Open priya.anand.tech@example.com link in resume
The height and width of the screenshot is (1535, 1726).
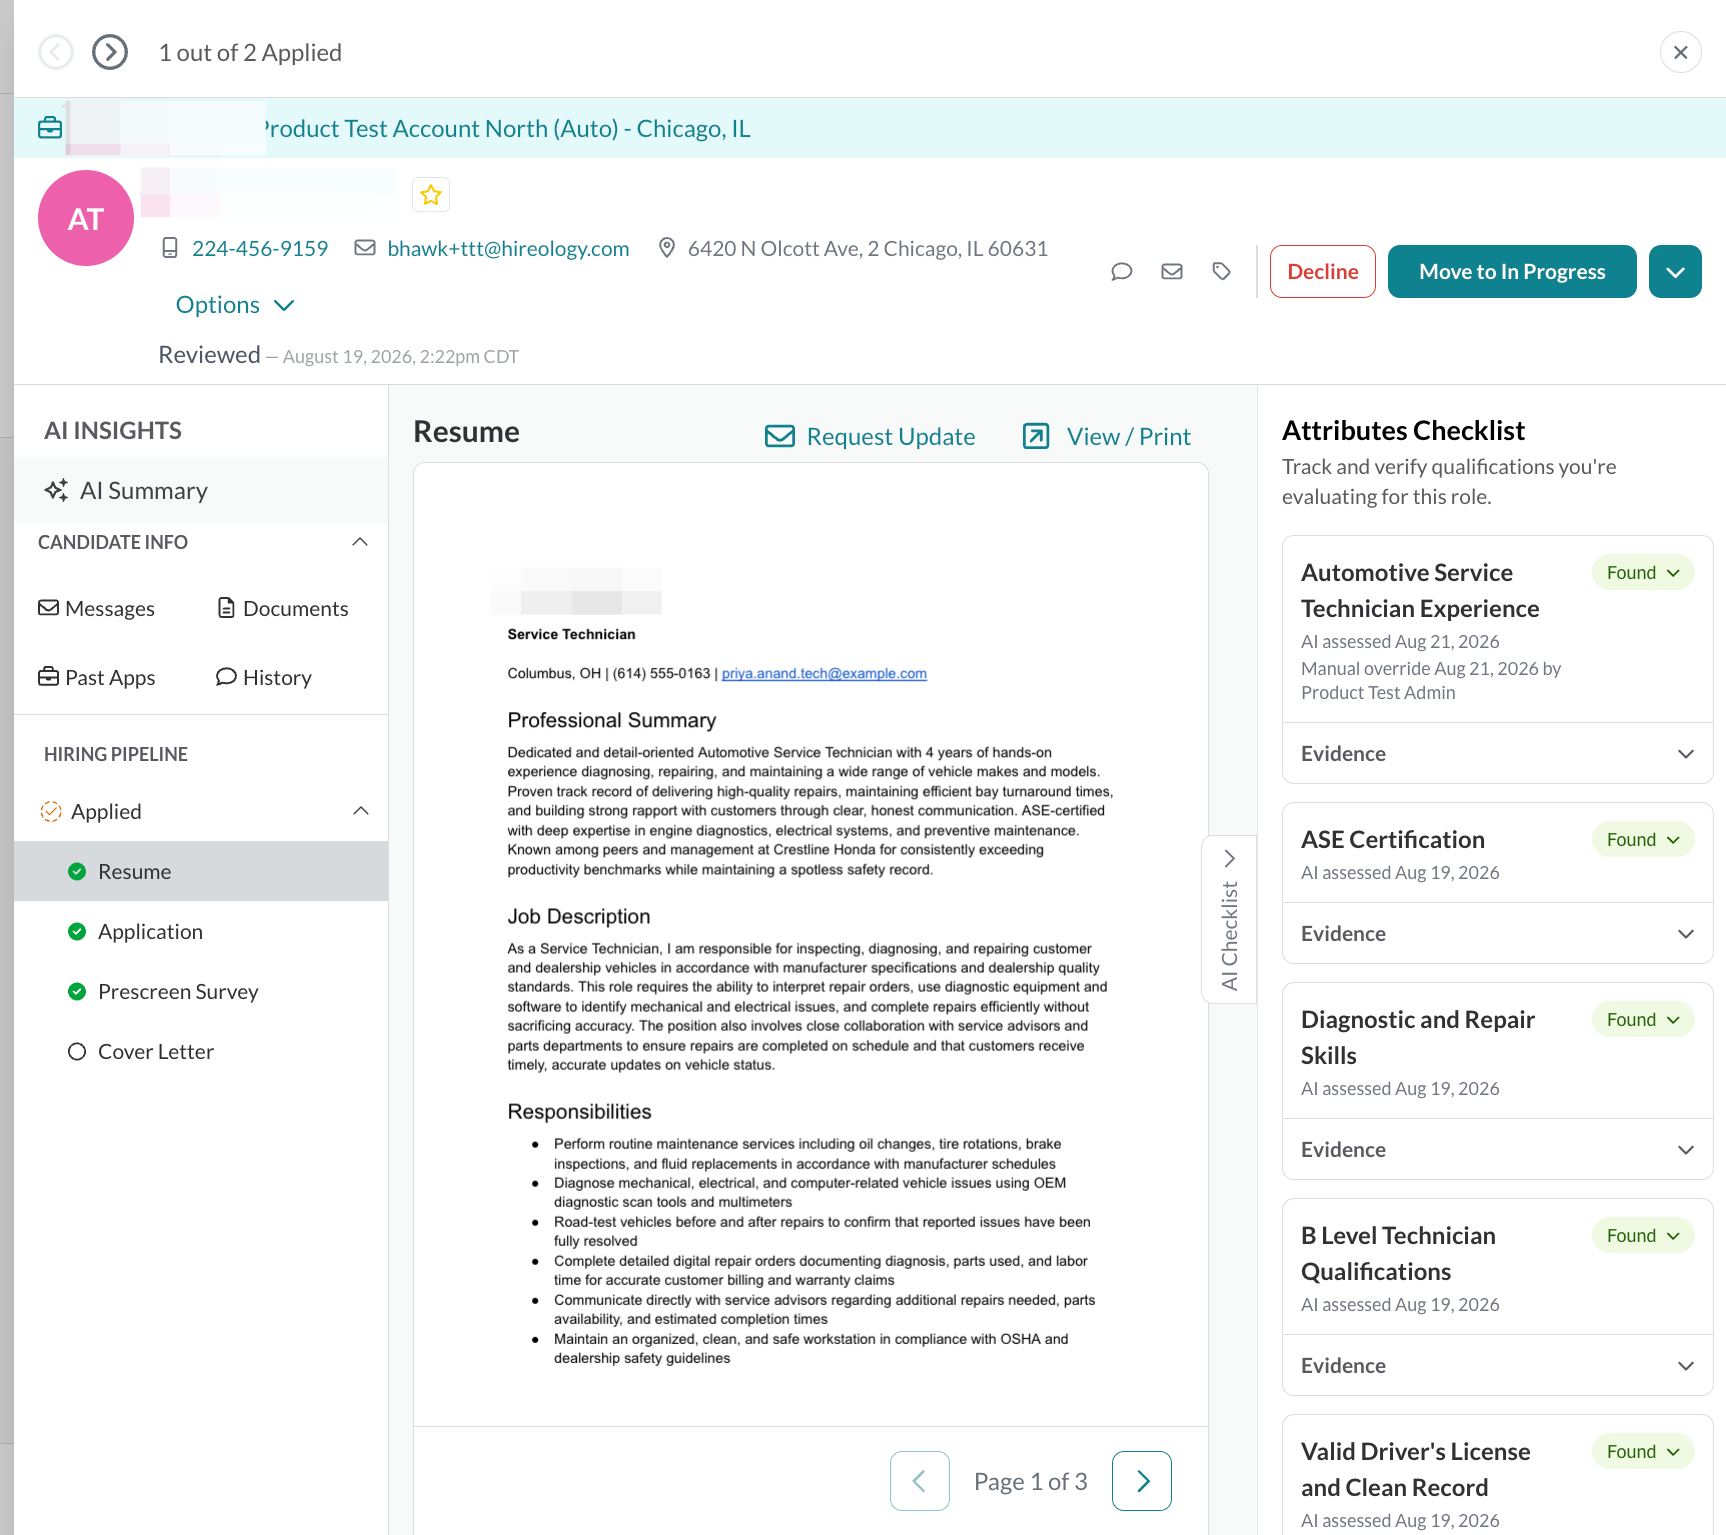pos(824,673)
